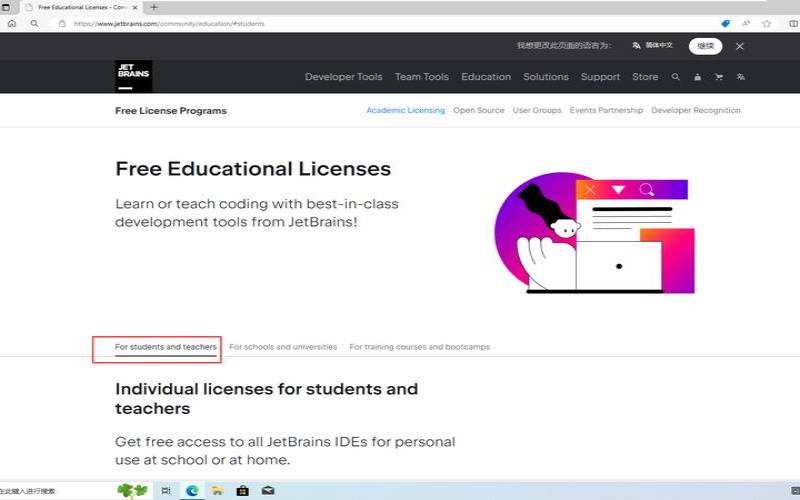
Task: Click the shopping tag icon in address bar
Action: (x=726, y=23)
